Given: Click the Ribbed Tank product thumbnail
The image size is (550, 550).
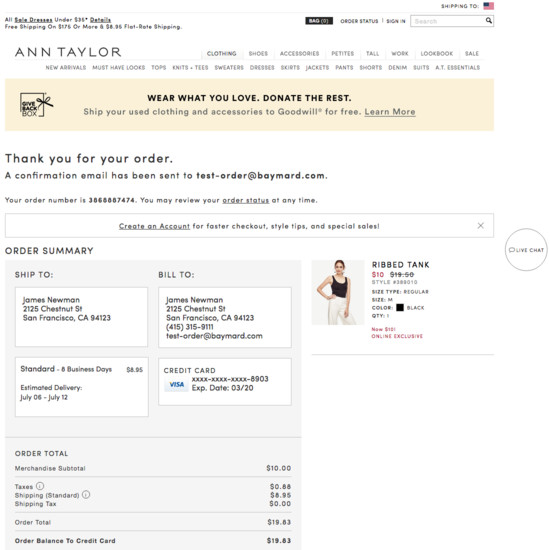Looking at the screenshot, I should (338, 293).
